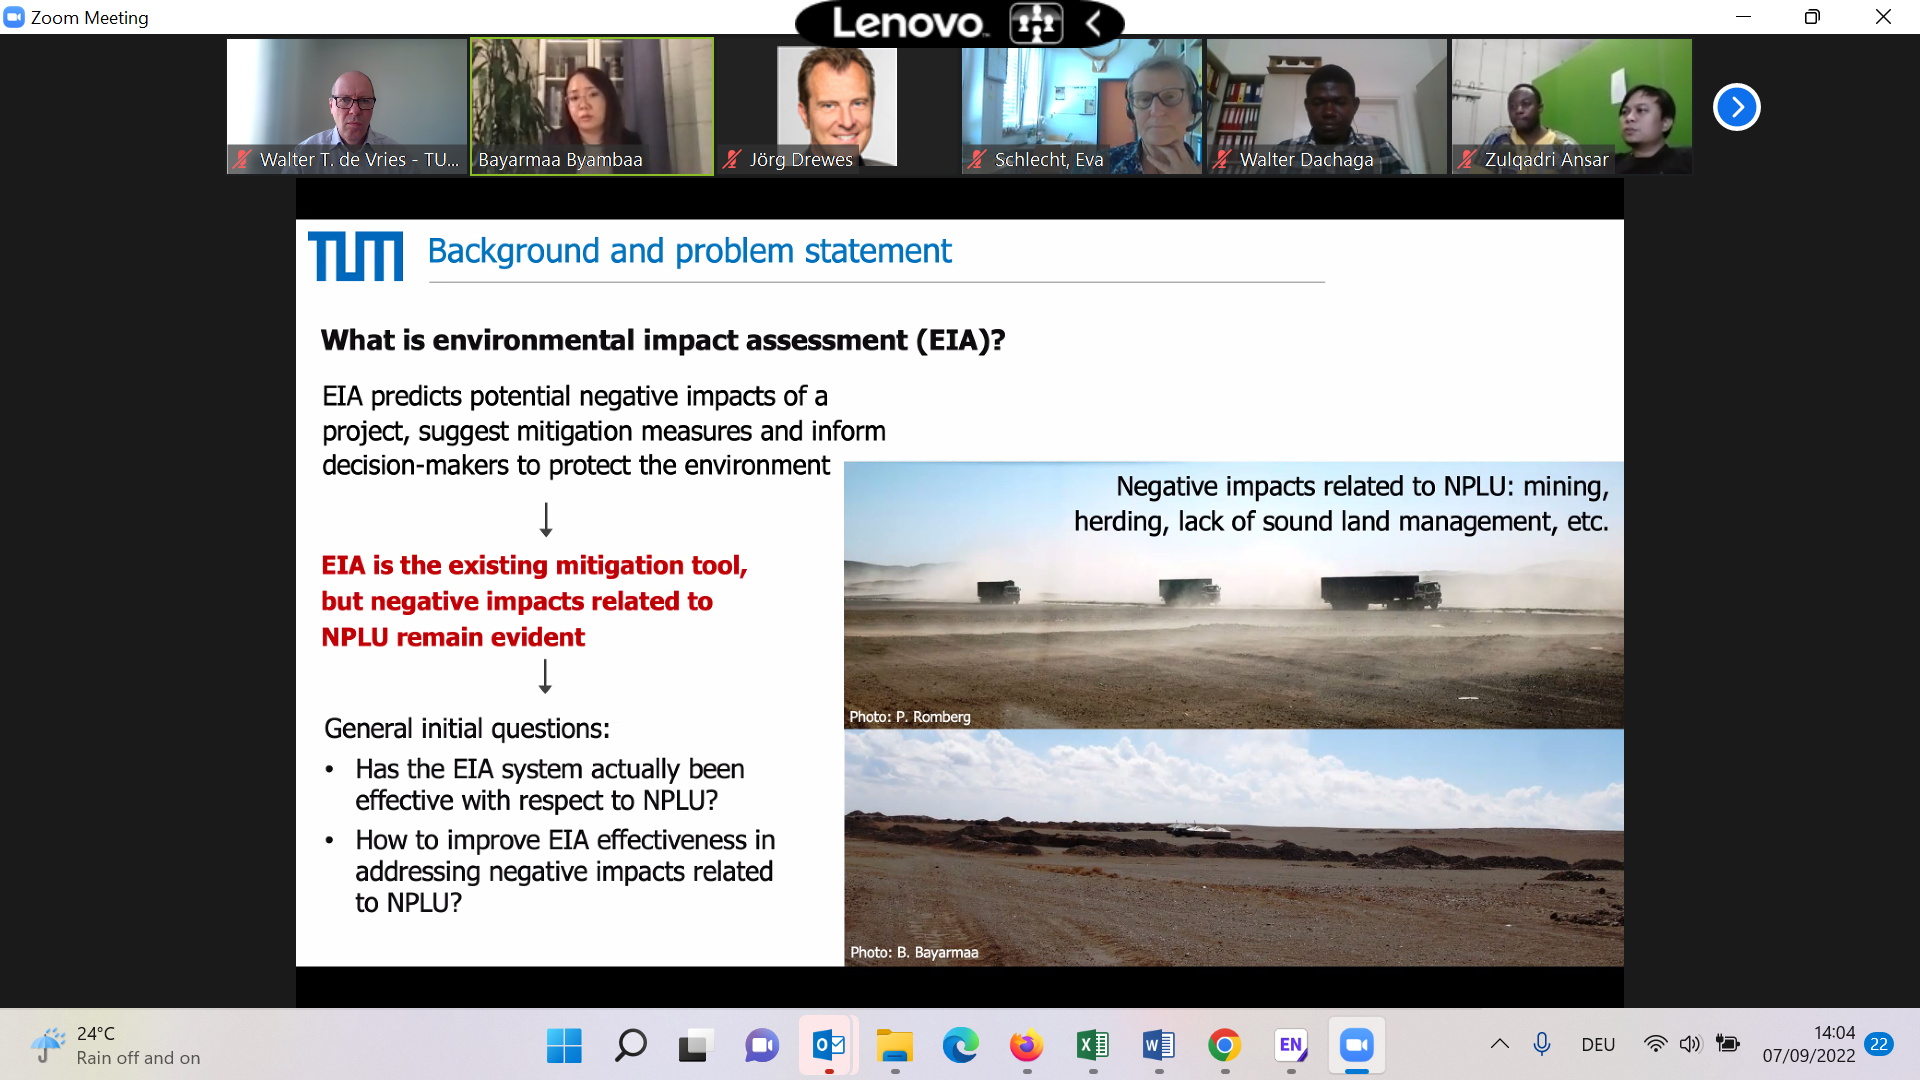Open Firefox from taskbar
This screenshot has width=1920, height=1080.
point(1026,1046)
